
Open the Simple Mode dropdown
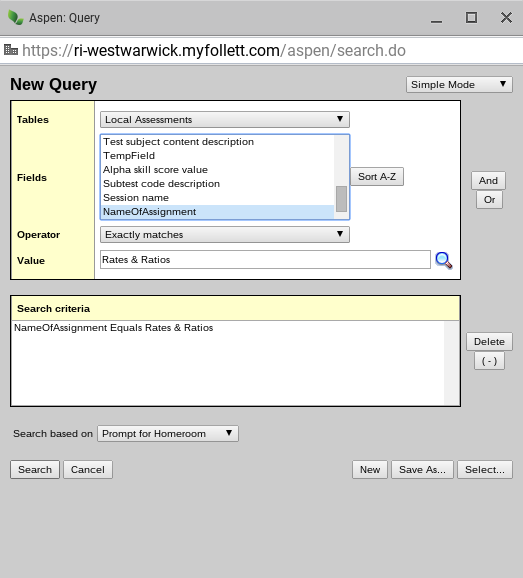coord(459,84)
